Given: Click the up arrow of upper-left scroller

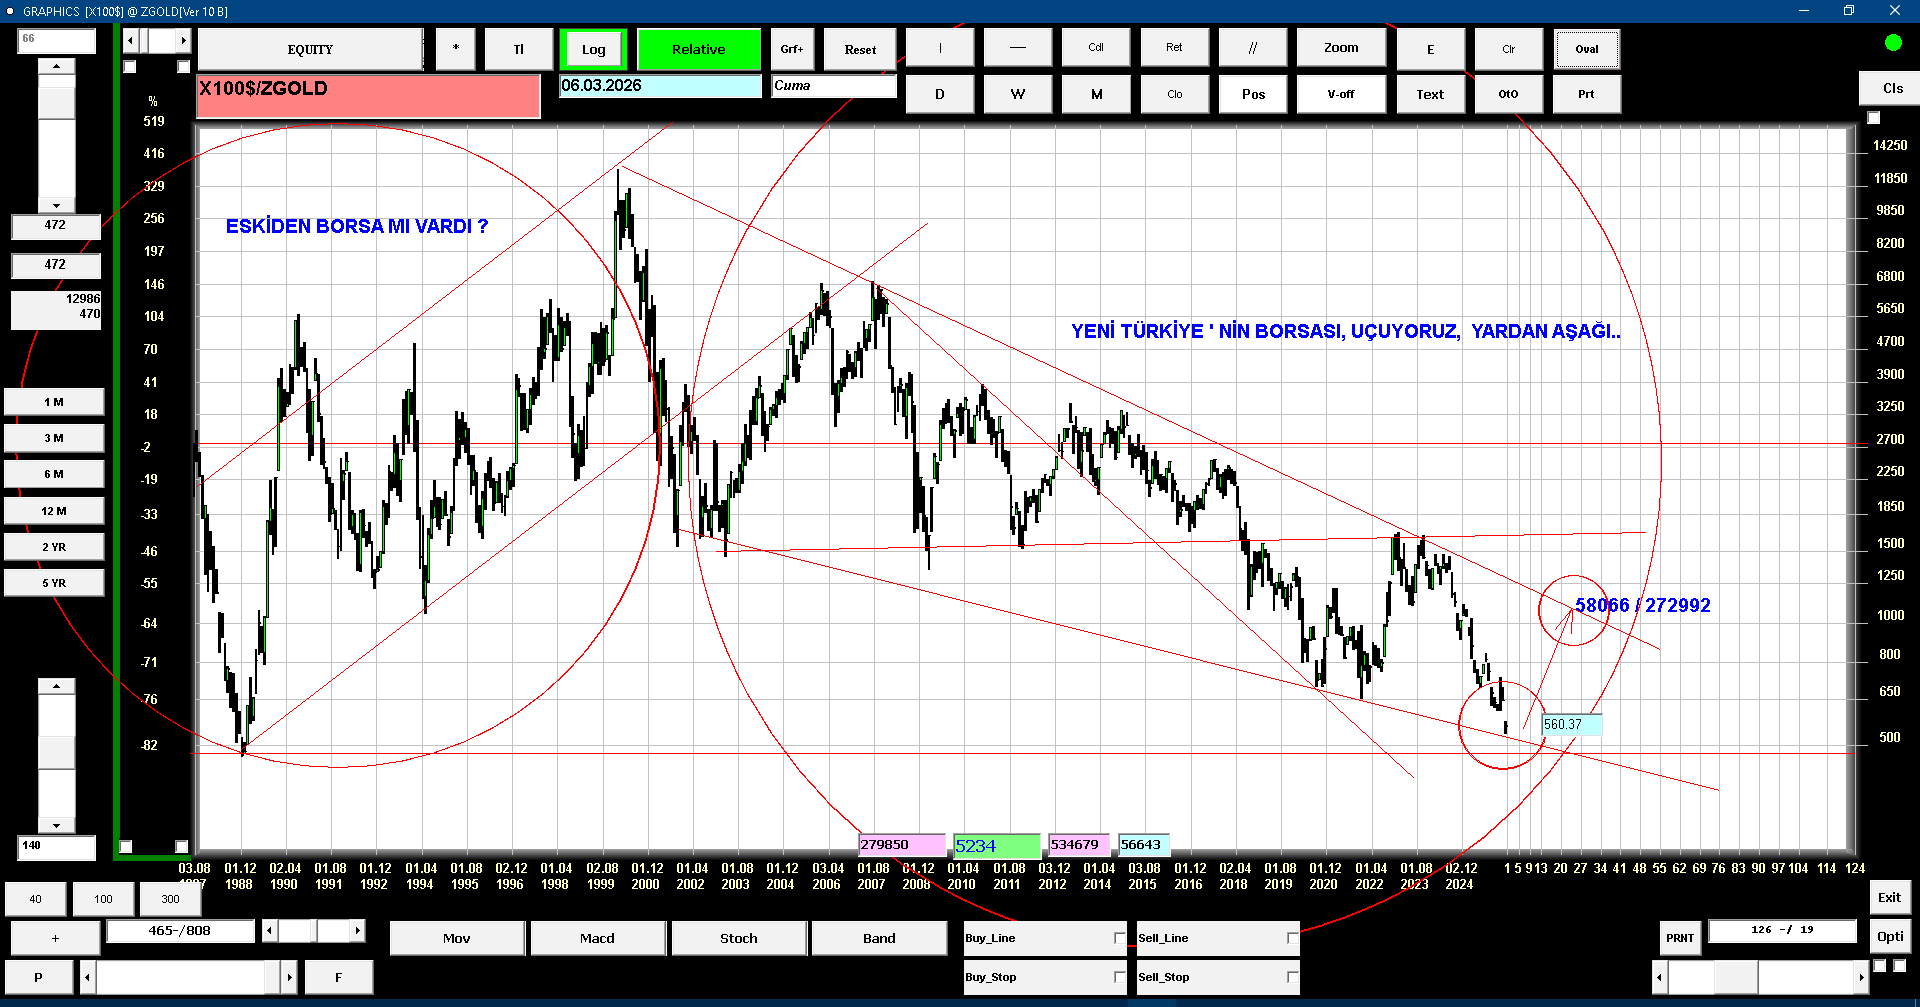Looking at the screenshot, I should pyautogui.click(x=57, y=67).
